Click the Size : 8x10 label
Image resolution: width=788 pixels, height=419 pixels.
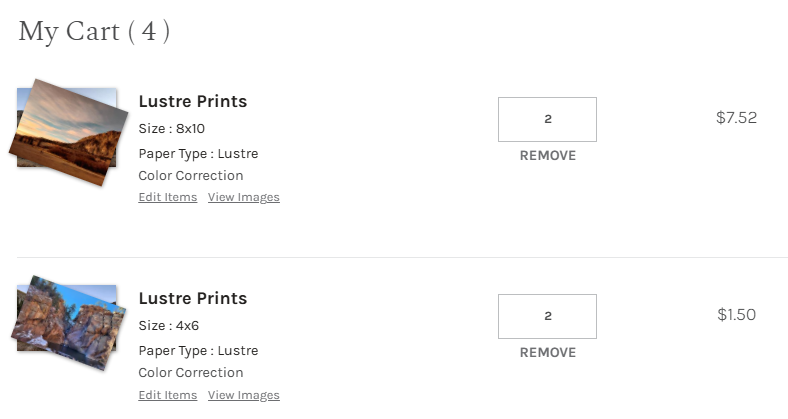(x=171, y=129)
